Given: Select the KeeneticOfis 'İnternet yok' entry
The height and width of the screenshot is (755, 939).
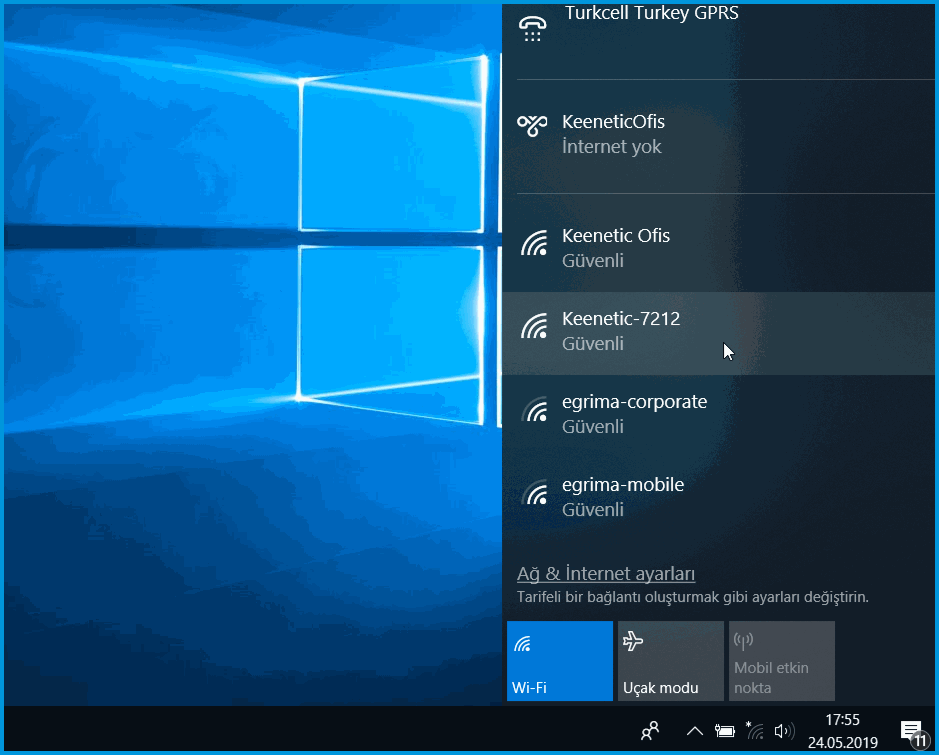Looking at the screenshot, I should tap(612, 147).
